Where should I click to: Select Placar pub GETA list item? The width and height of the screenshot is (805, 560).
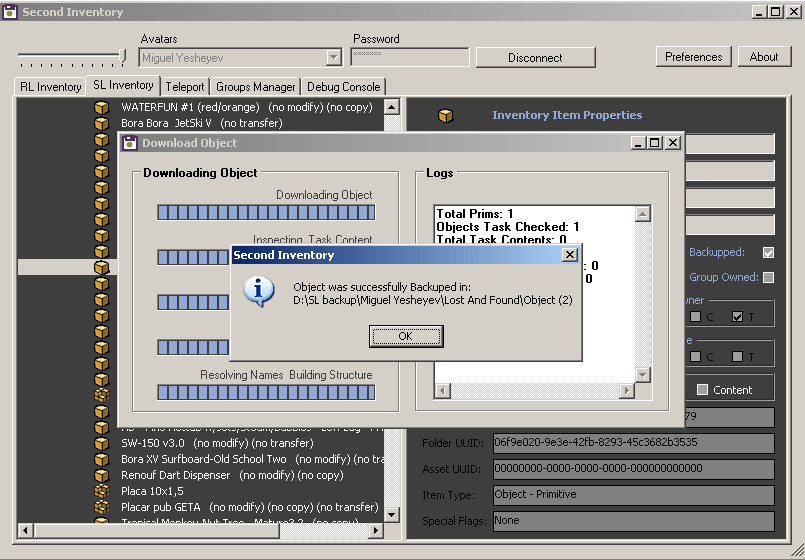(x=250, y=507)
